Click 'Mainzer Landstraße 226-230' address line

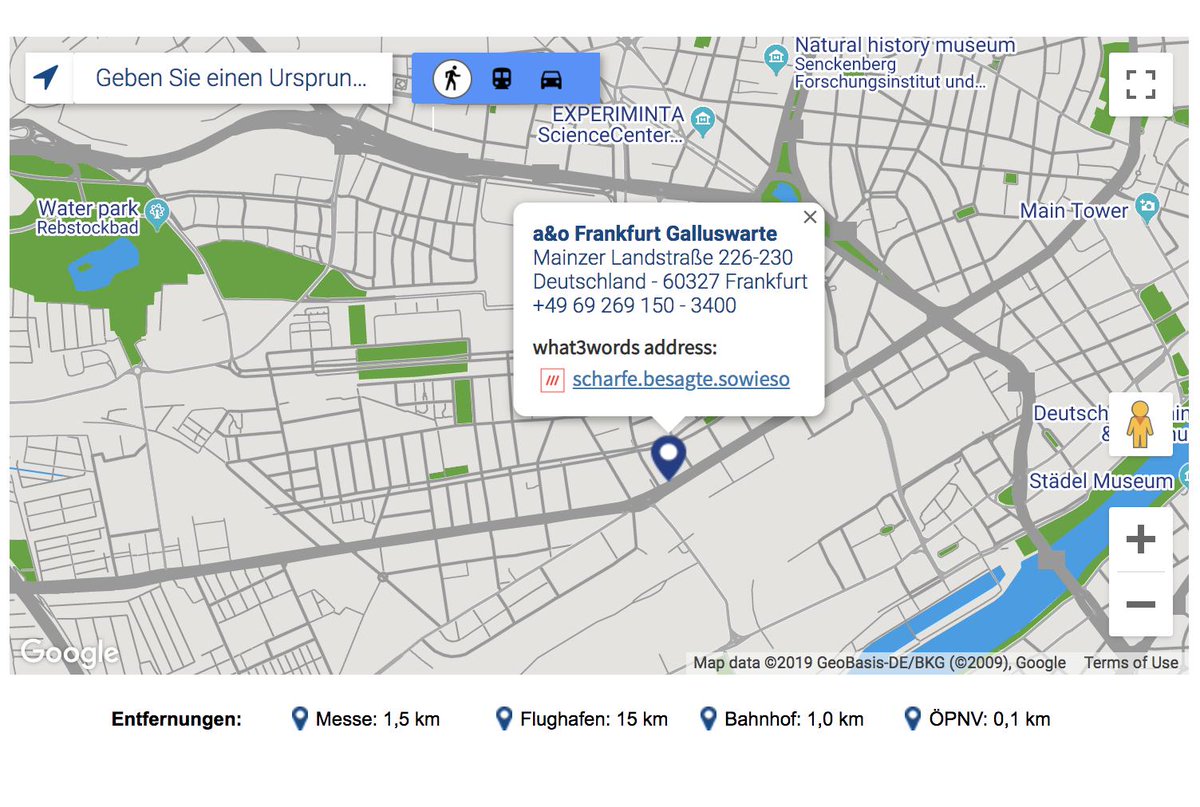[x=663, y=259]
